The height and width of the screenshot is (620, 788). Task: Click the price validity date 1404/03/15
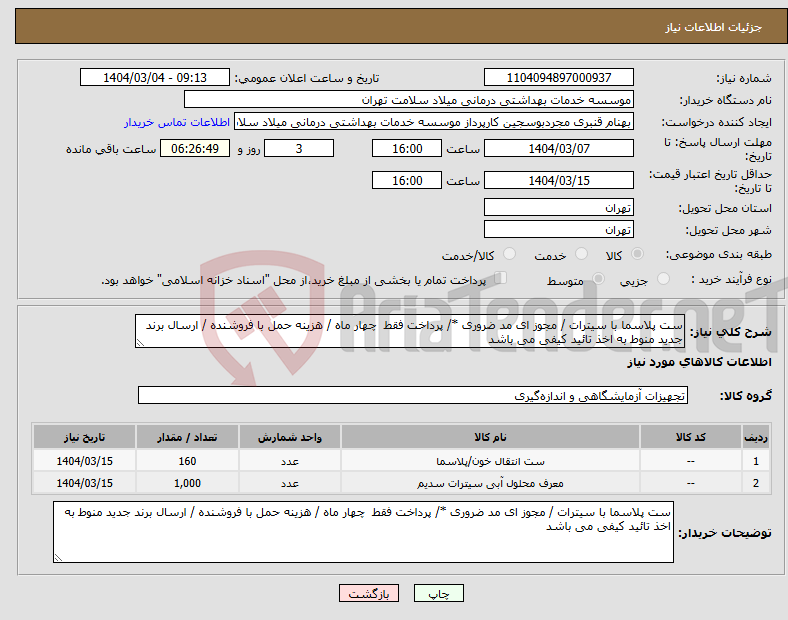tap(558, 180)
